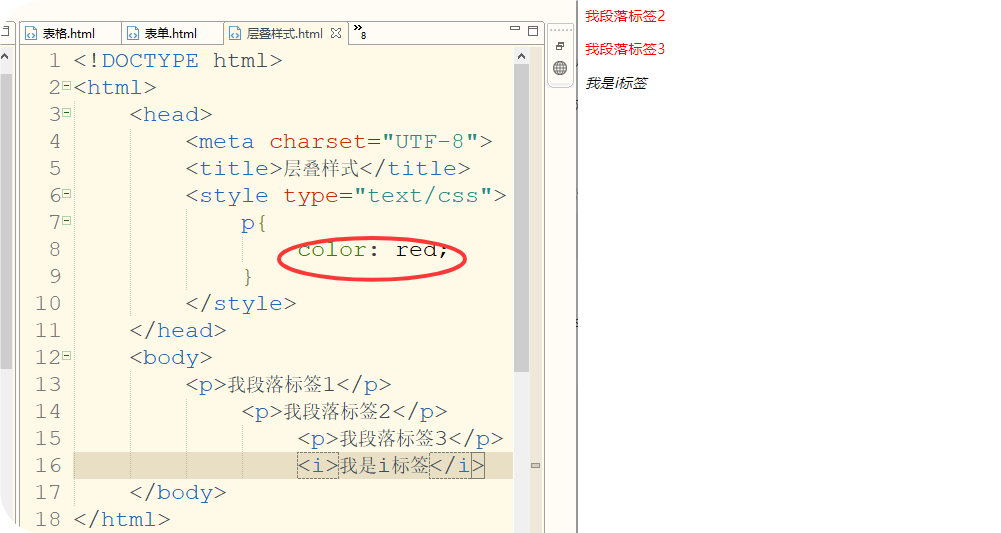
Task: Click red preview text 我段落标签3
Action: (625, 49)
